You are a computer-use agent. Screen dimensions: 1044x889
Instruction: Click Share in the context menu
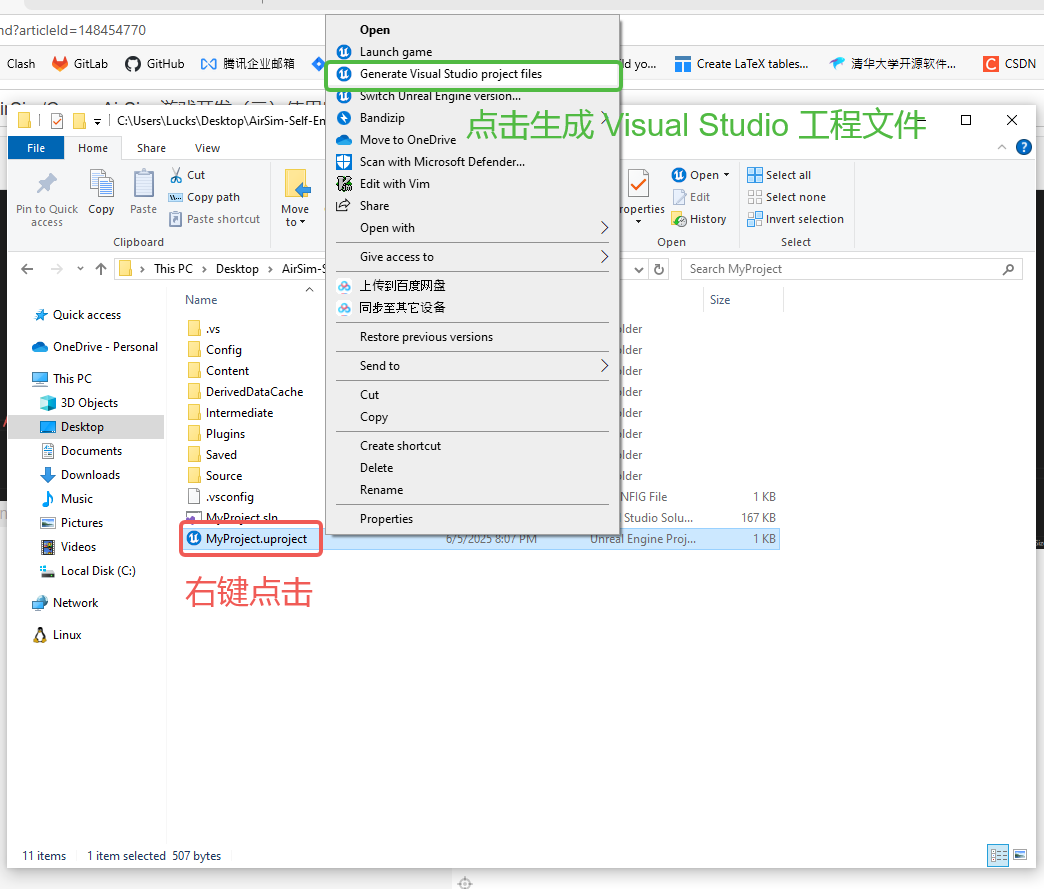[472, 206]
